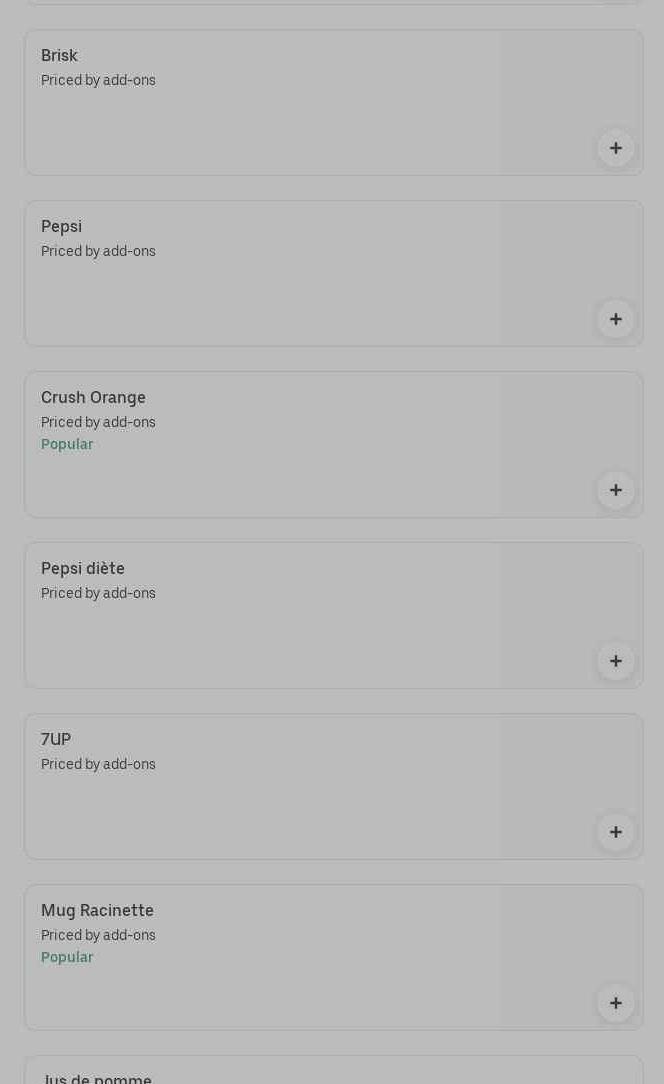Select the 7UP item title
This screenshot has height=1084, width=664.
[x=56, y=740]
